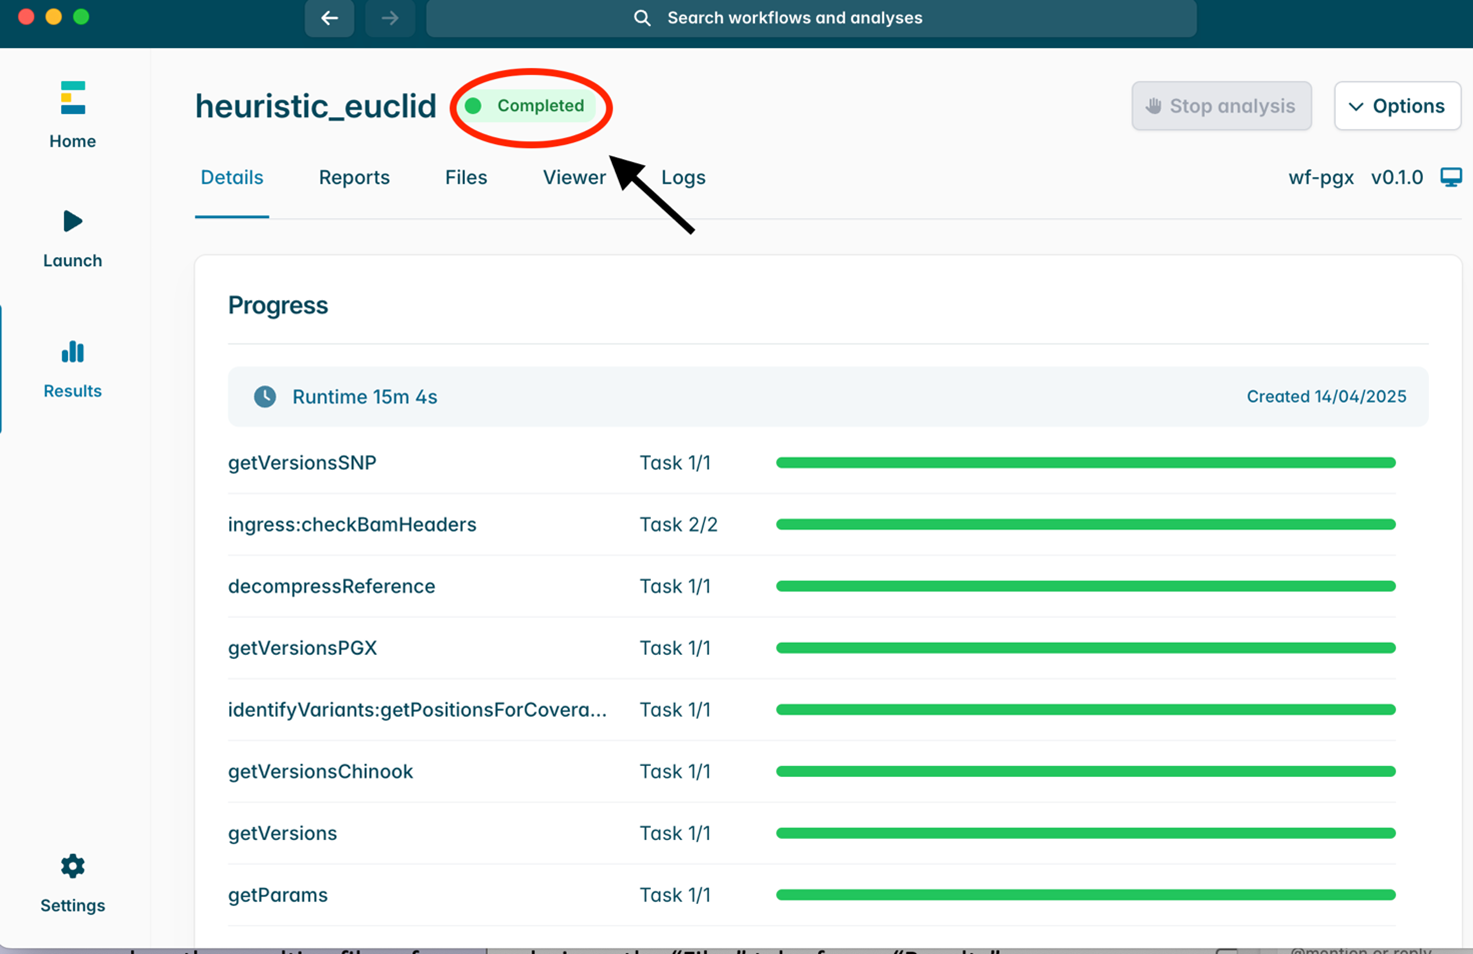The image size is (1473, 954).
Task: Select the getVersions process row
Action: (812, 833)
